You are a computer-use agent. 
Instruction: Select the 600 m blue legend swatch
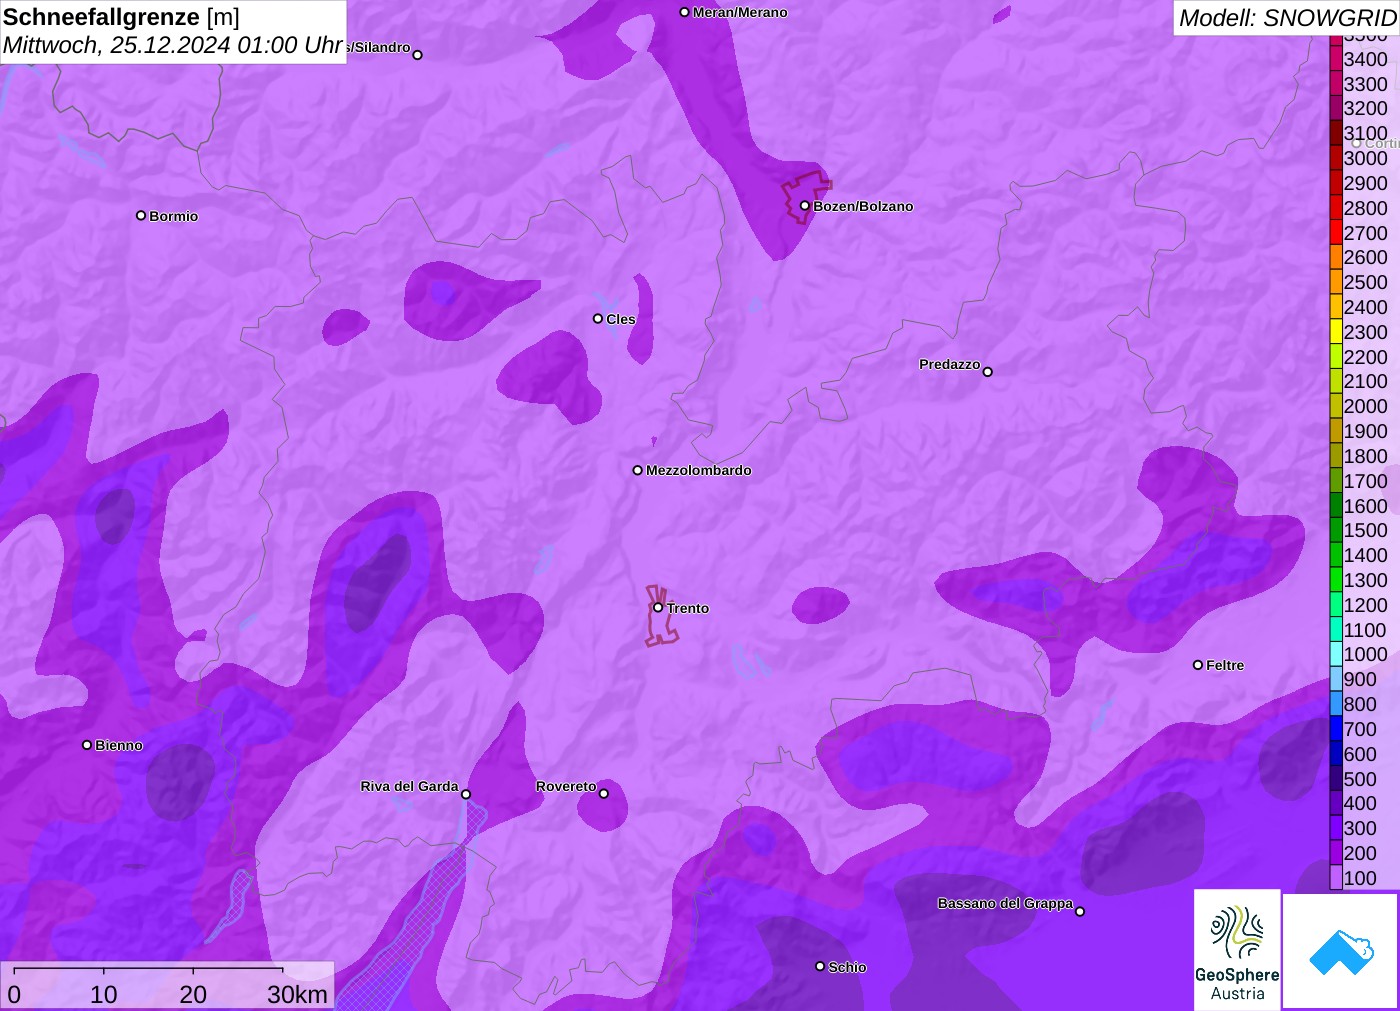tap(1336, 754)
